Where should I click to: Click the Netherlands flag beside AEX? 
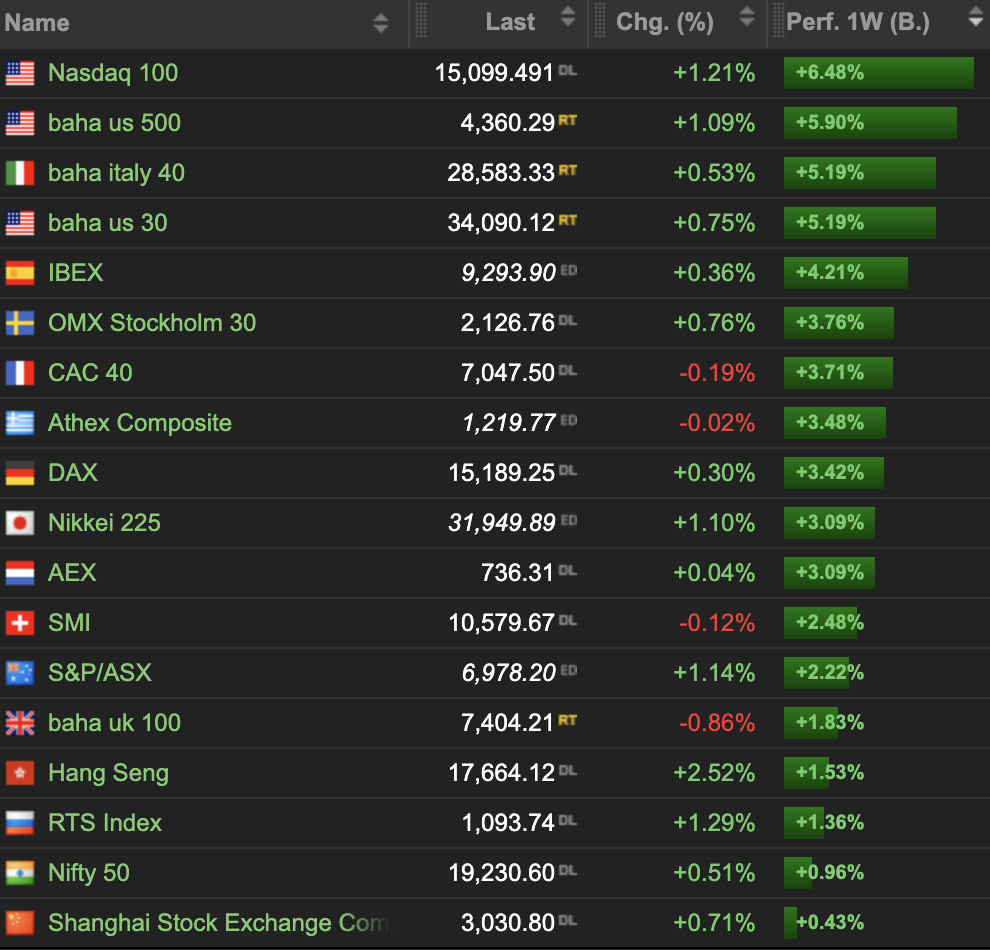[20, 573]
